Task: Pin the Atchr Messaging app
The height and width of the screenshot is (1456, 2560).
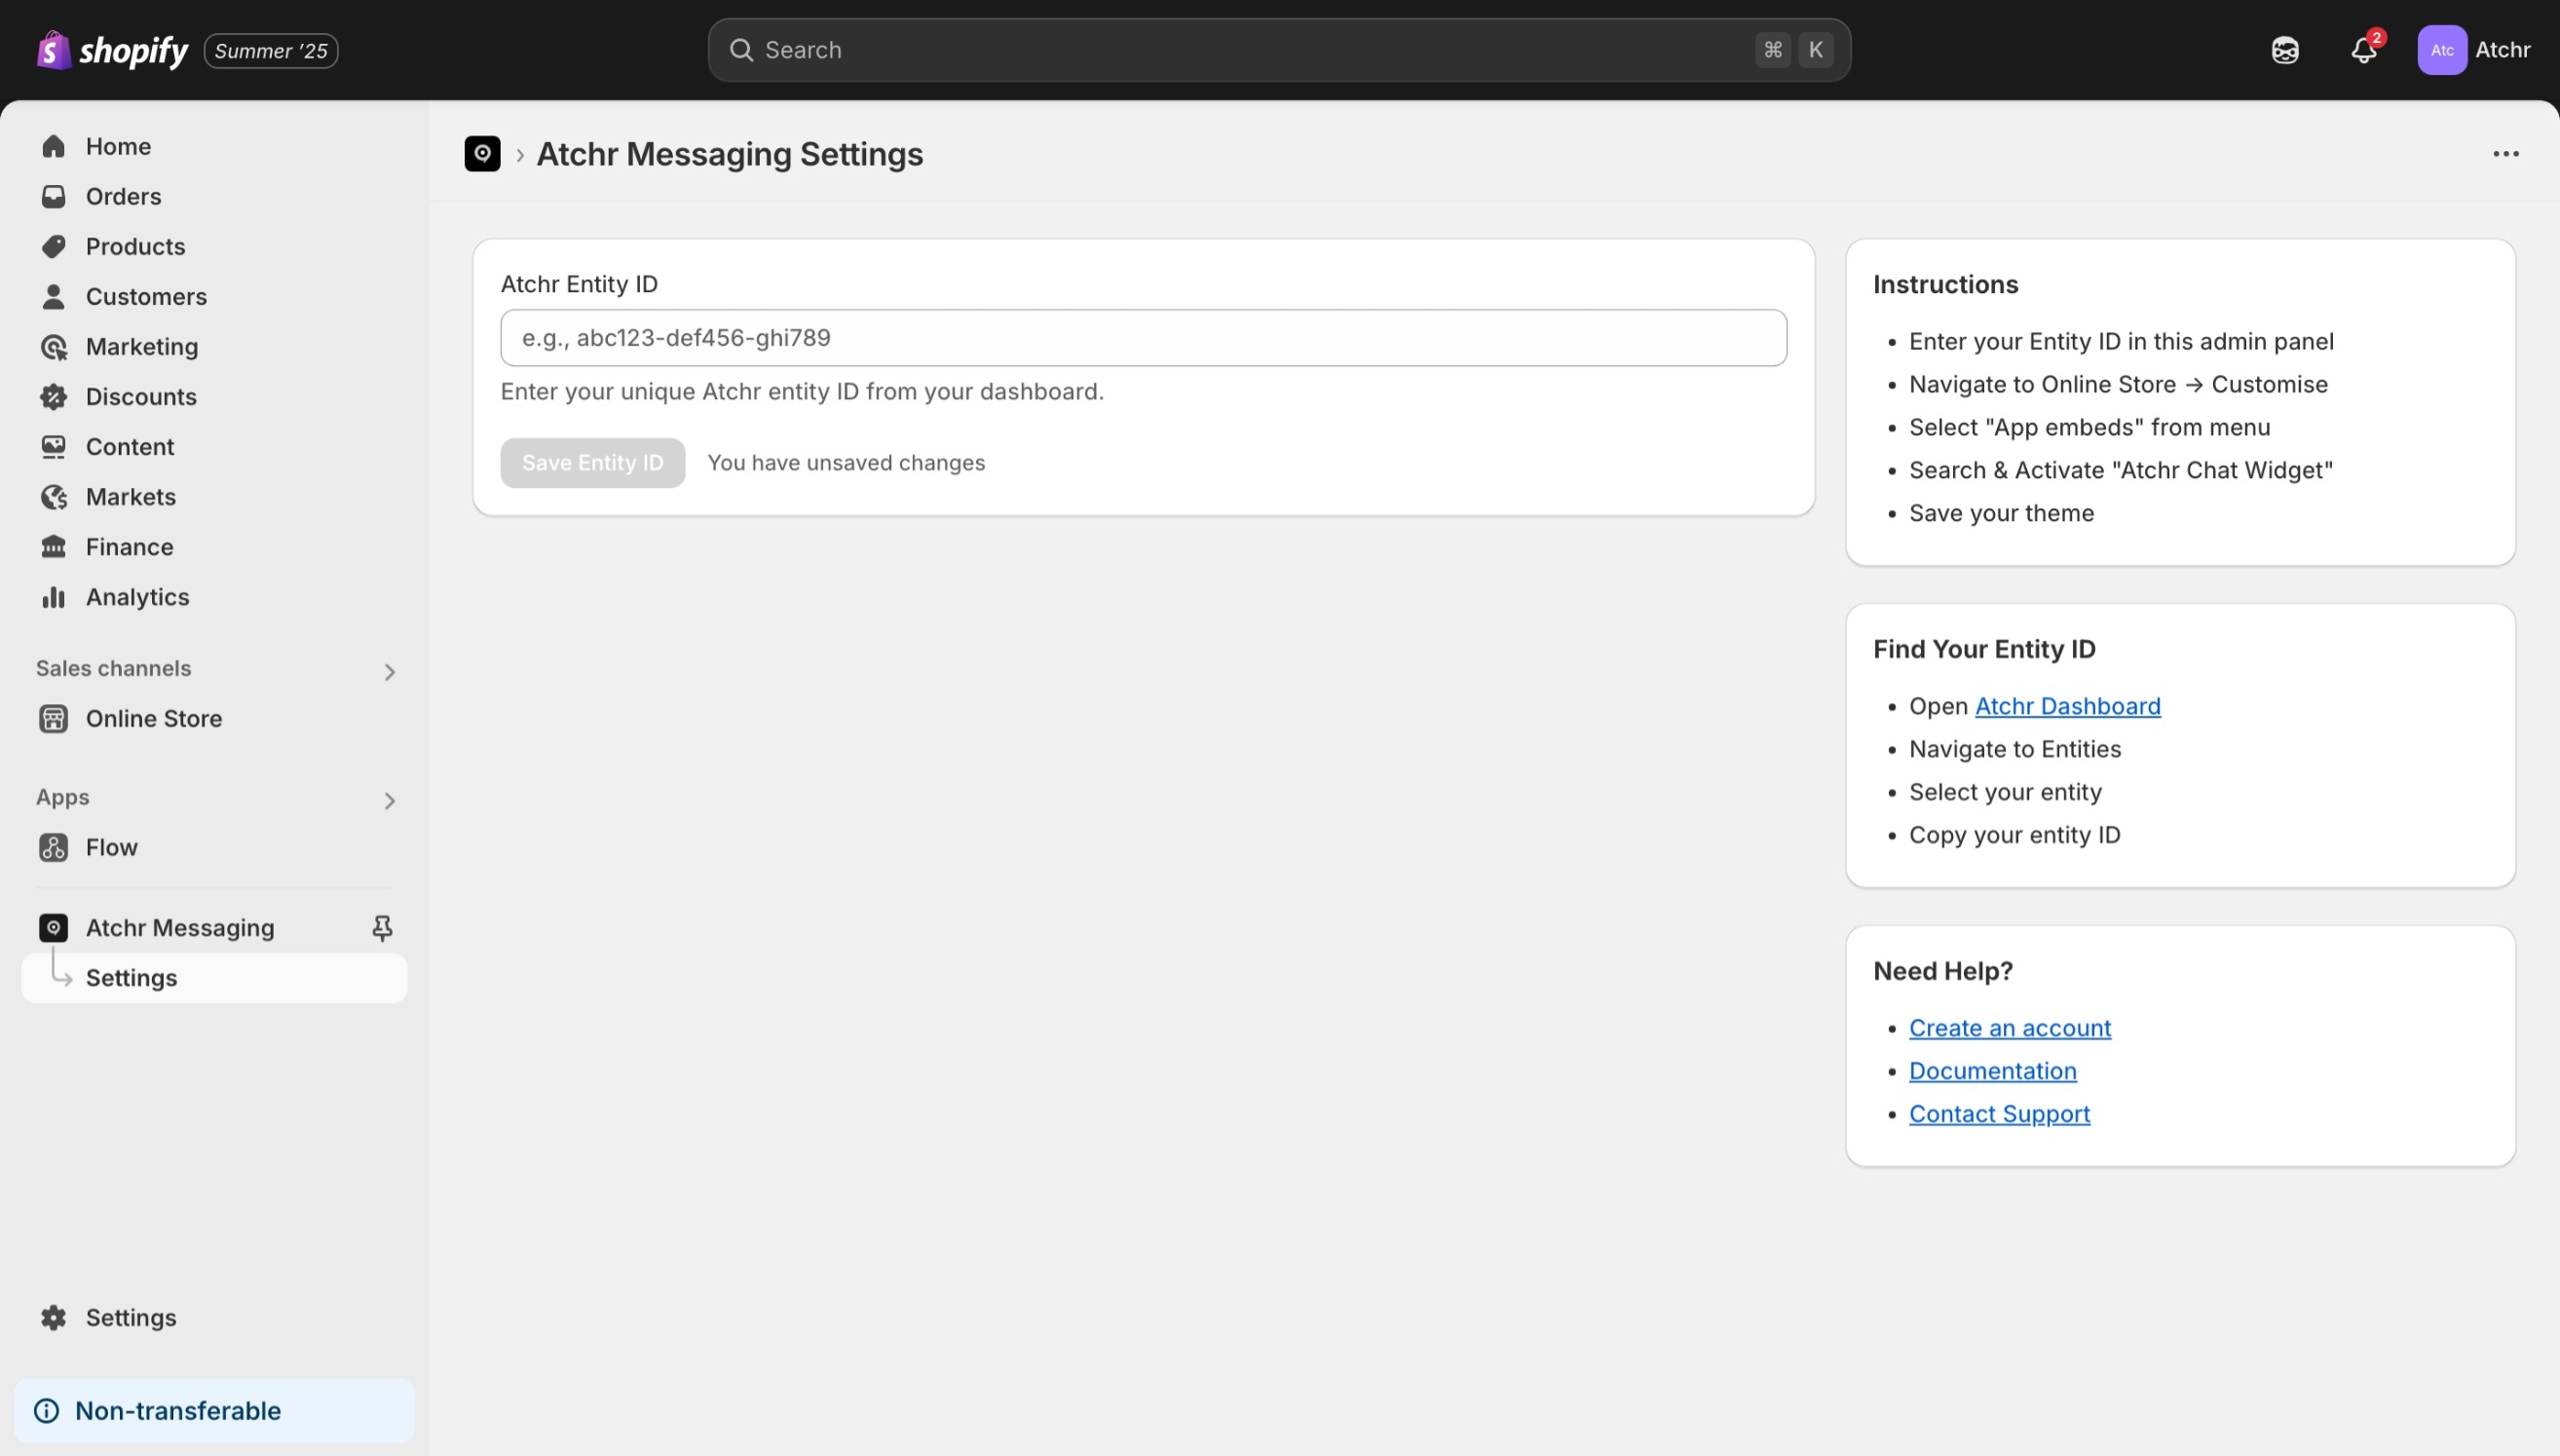Action: pyautogui.click(x=383, y=927)
